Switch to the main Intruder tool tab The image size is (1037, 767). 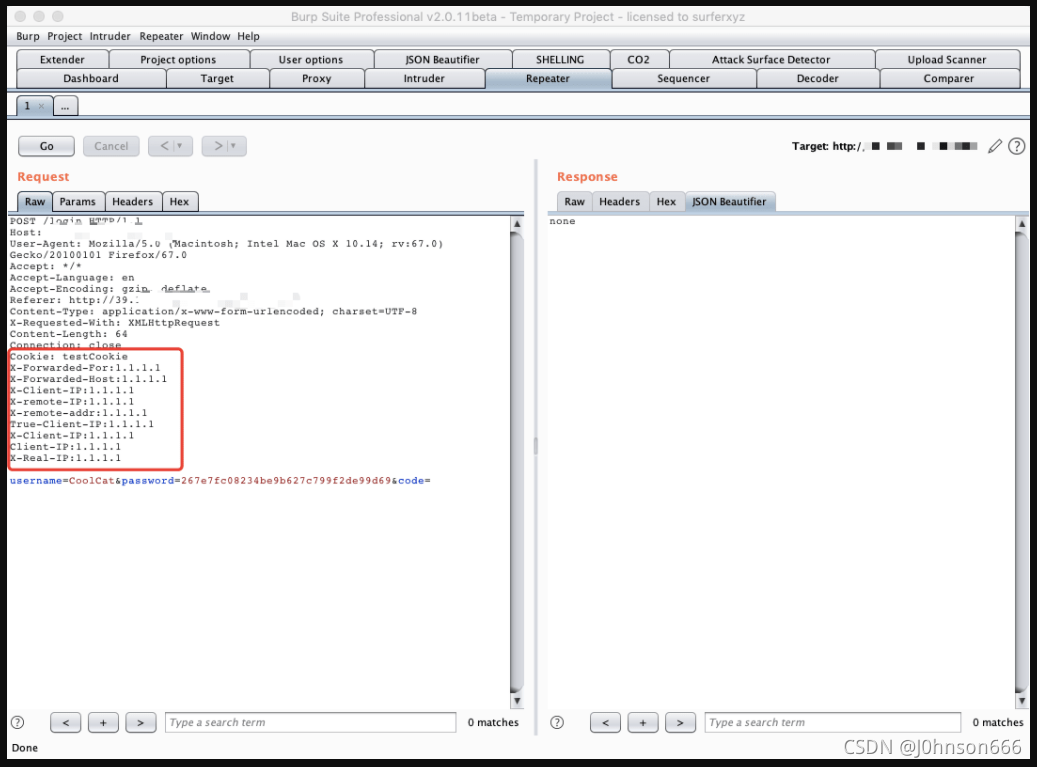(424, 78)
